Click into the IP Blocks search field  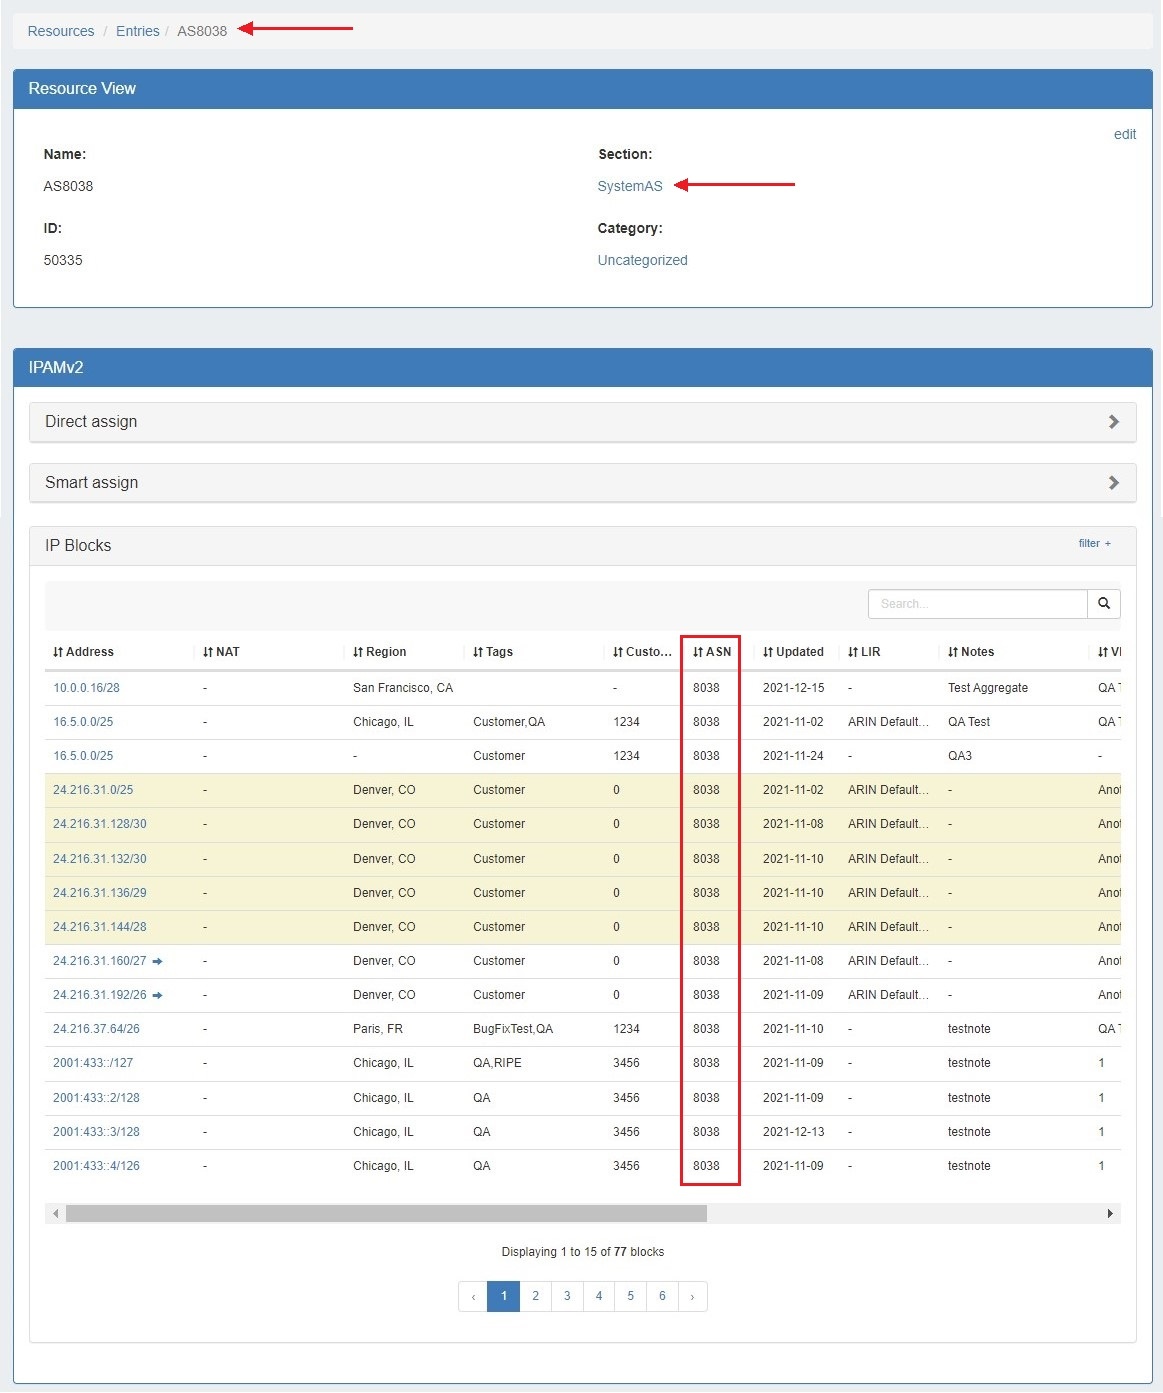977,604
